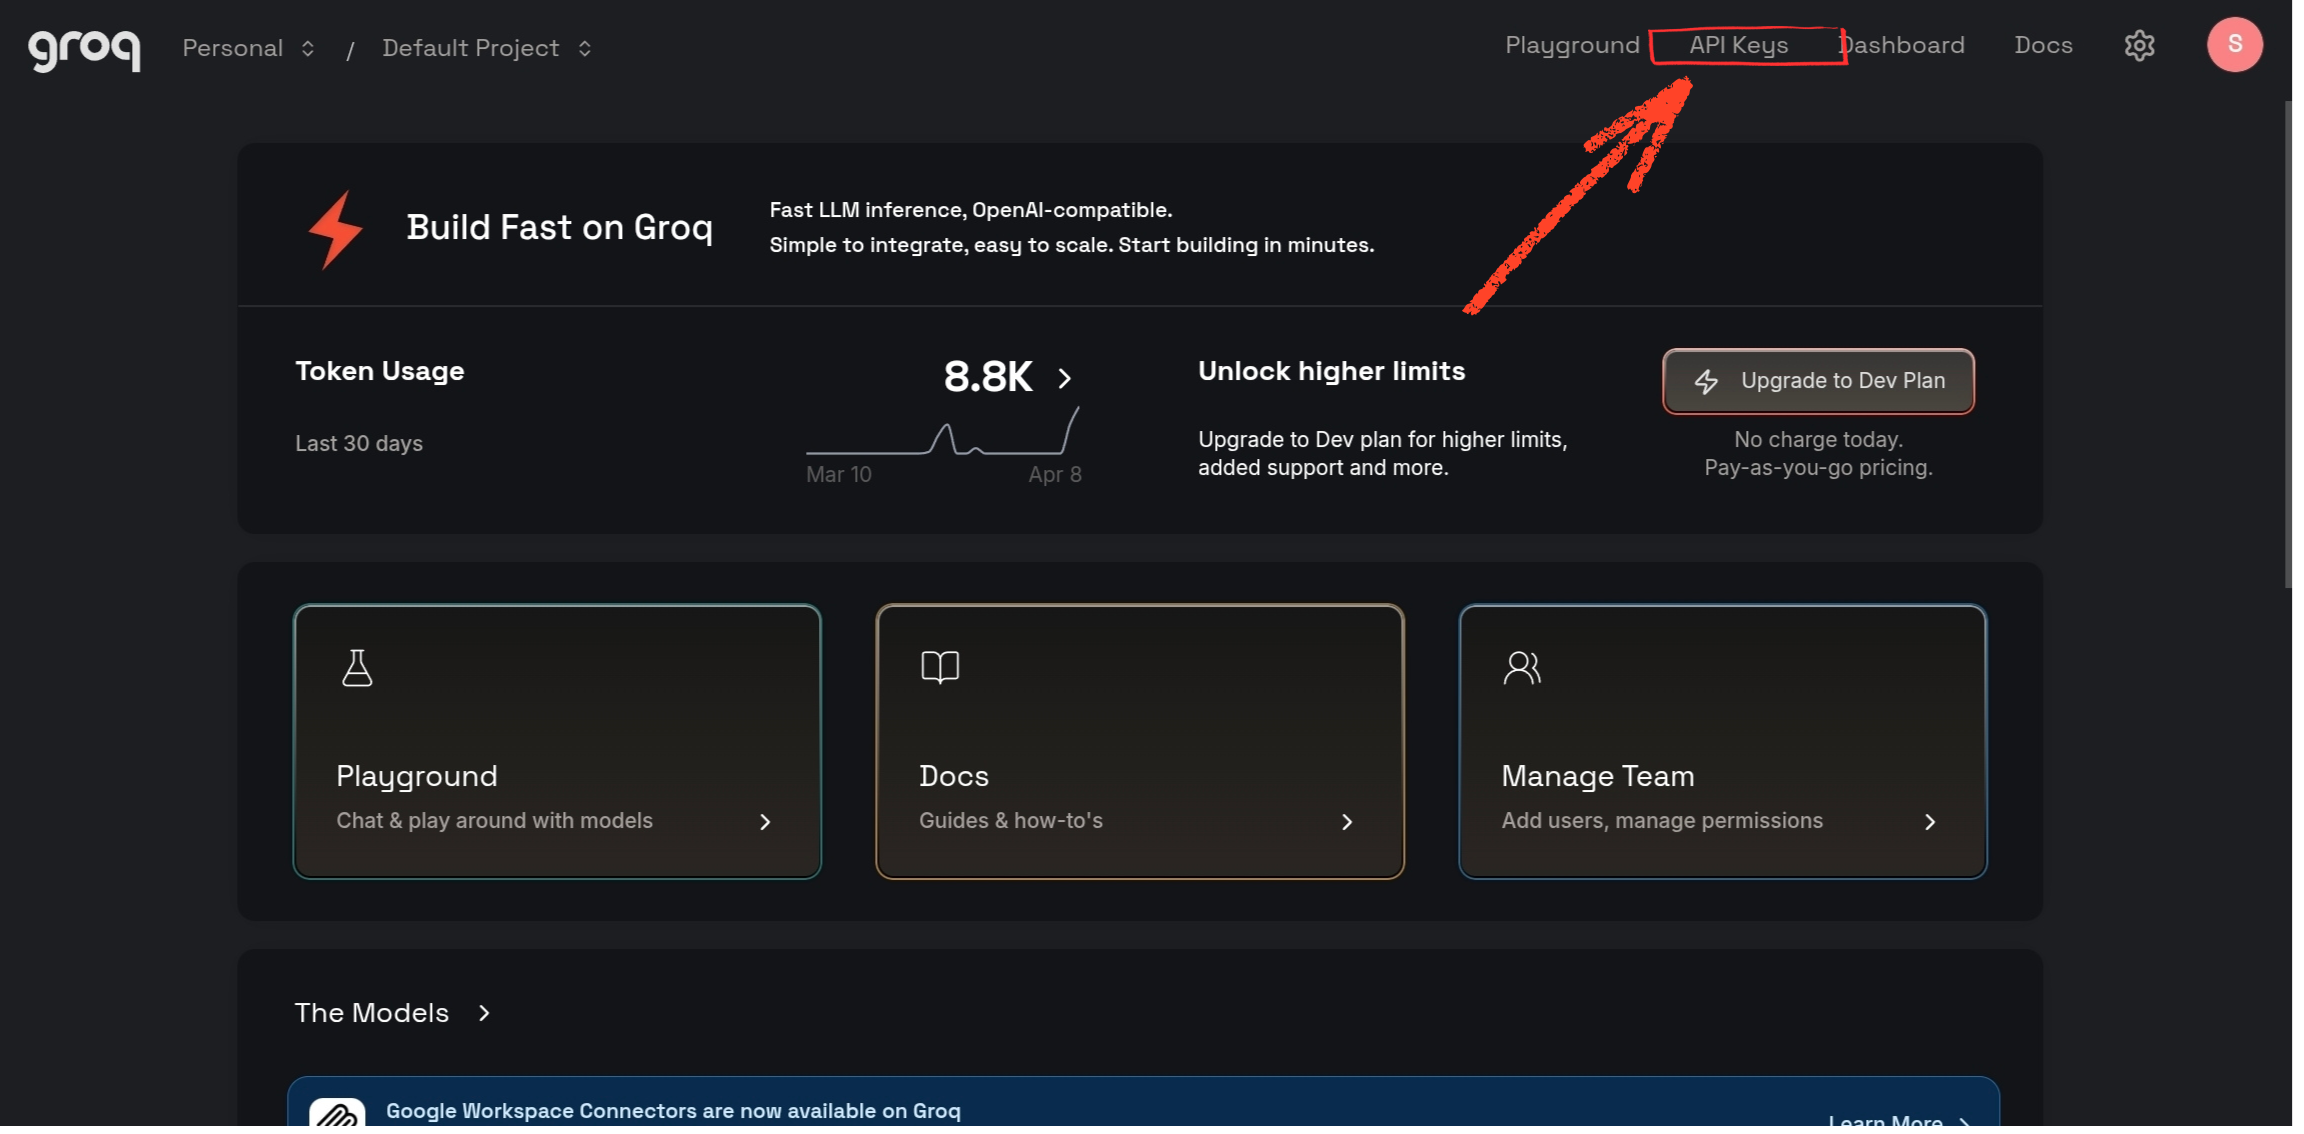Screen dimensions: 2304x1134
Task: Open token usage details via 8.8K chevron
Action: click(x=1065, y=378)
